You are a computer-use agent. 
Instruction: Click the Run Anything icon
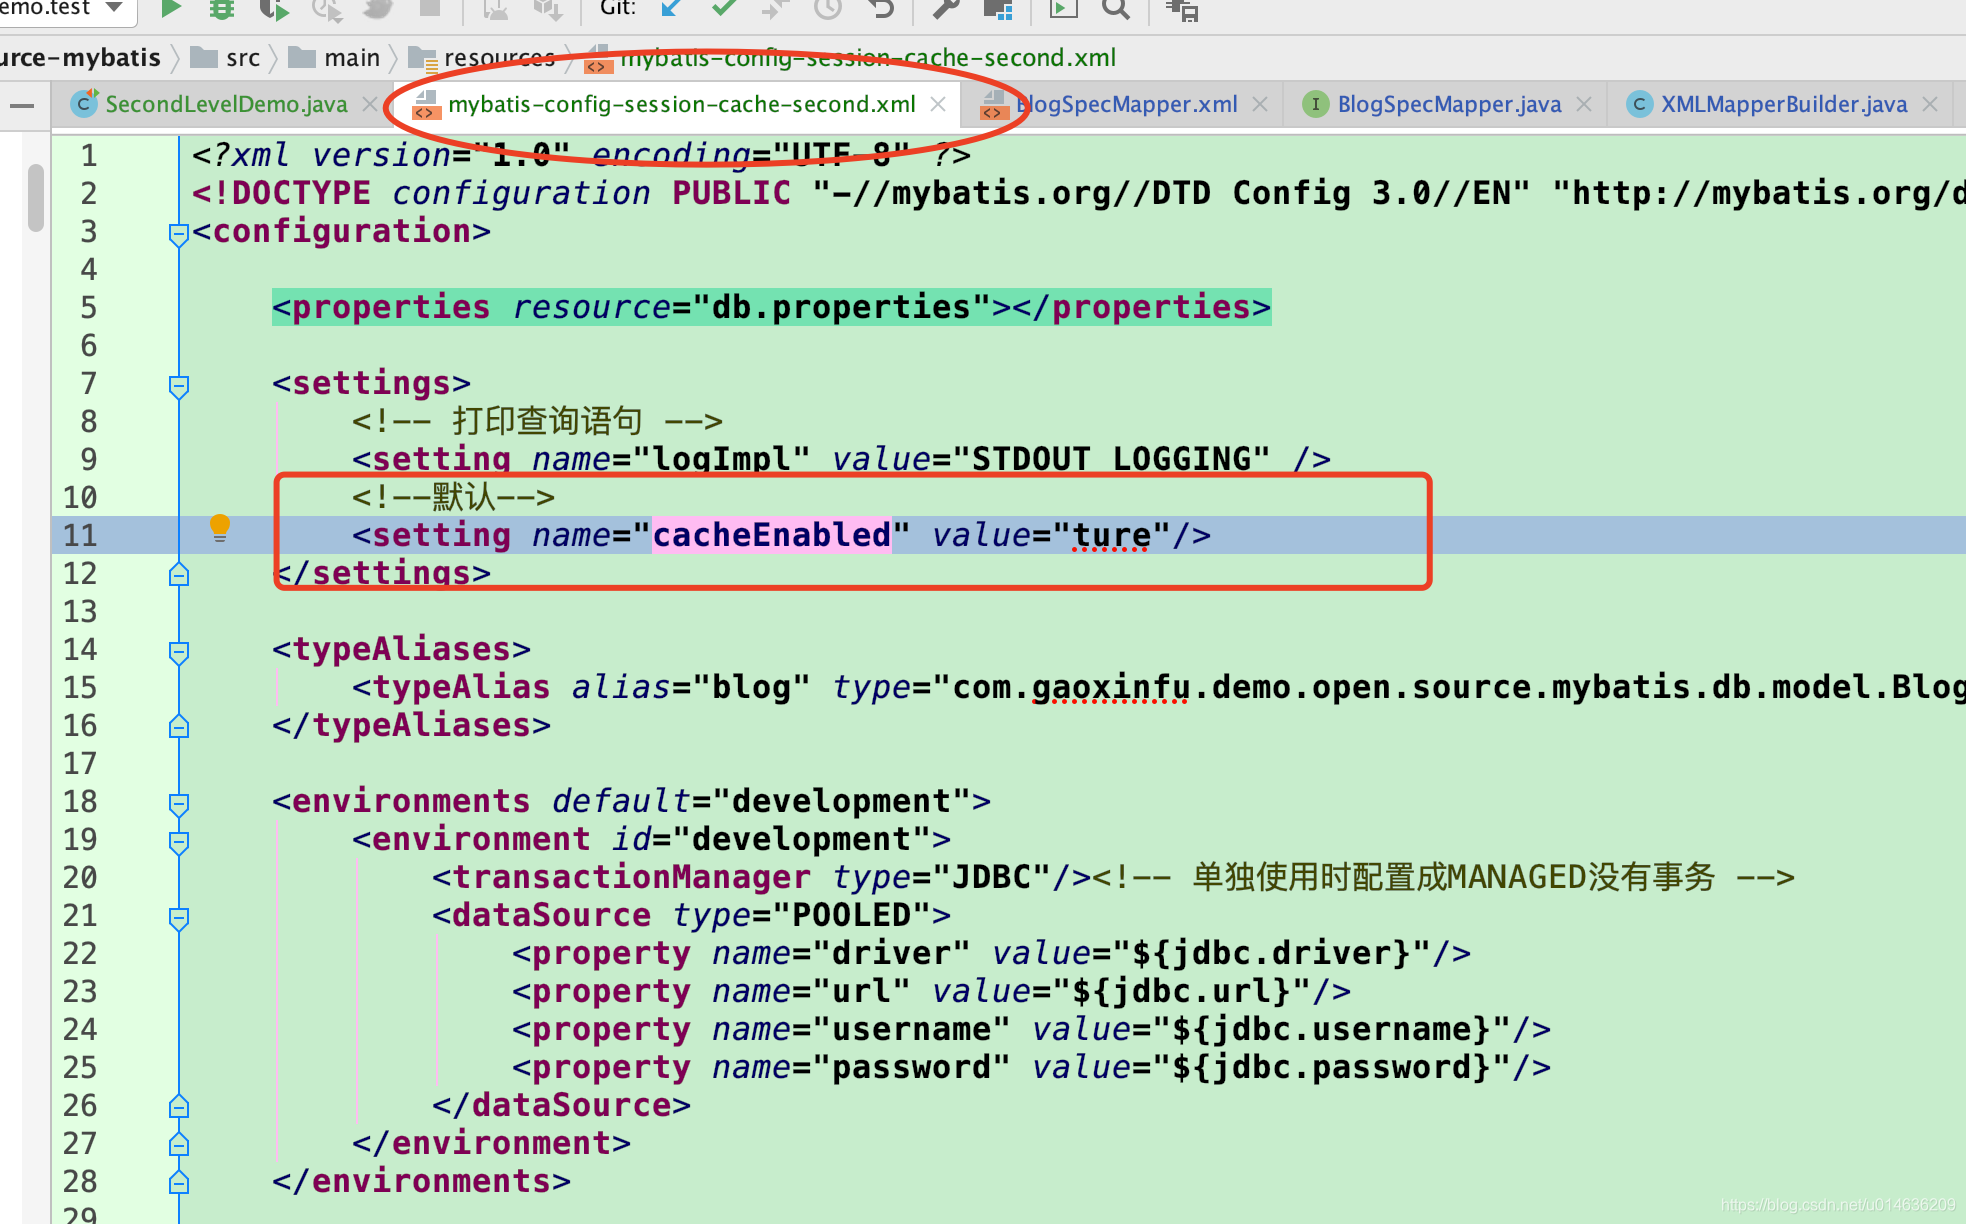(x=1063, y=9)
